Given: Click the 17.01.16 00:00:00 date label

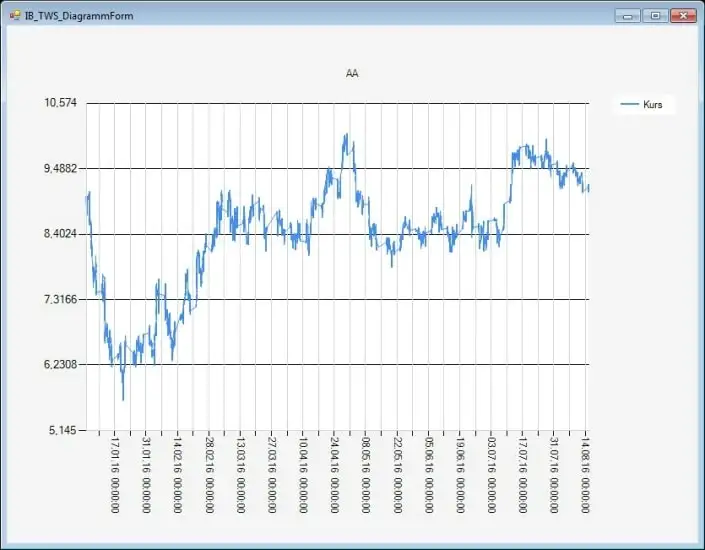Looking at the screenshot, I should (x=115, y=475).
